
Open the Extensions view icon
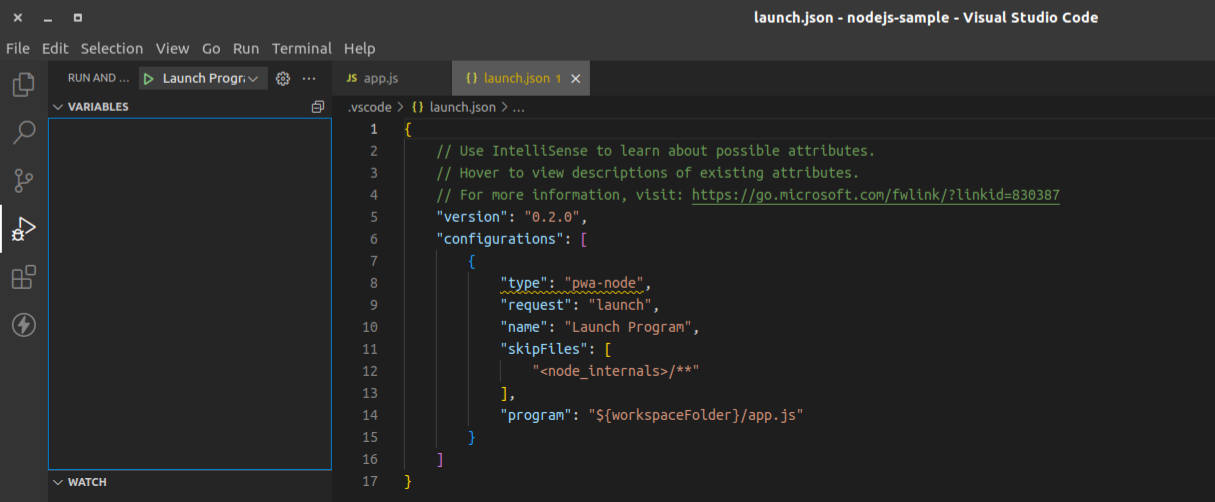click(x=23, y=277)
